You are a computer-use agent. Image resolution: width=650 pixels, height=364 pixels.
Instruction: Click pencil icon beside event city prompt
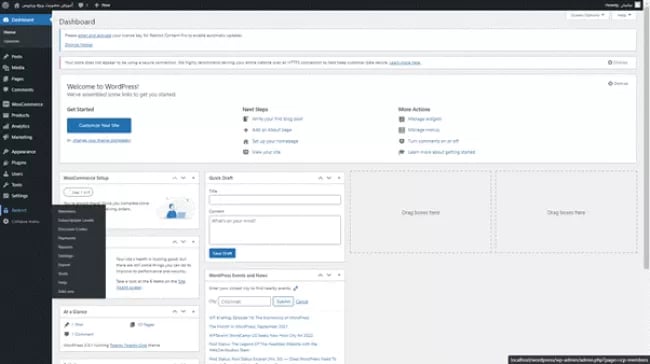[296, 288]
